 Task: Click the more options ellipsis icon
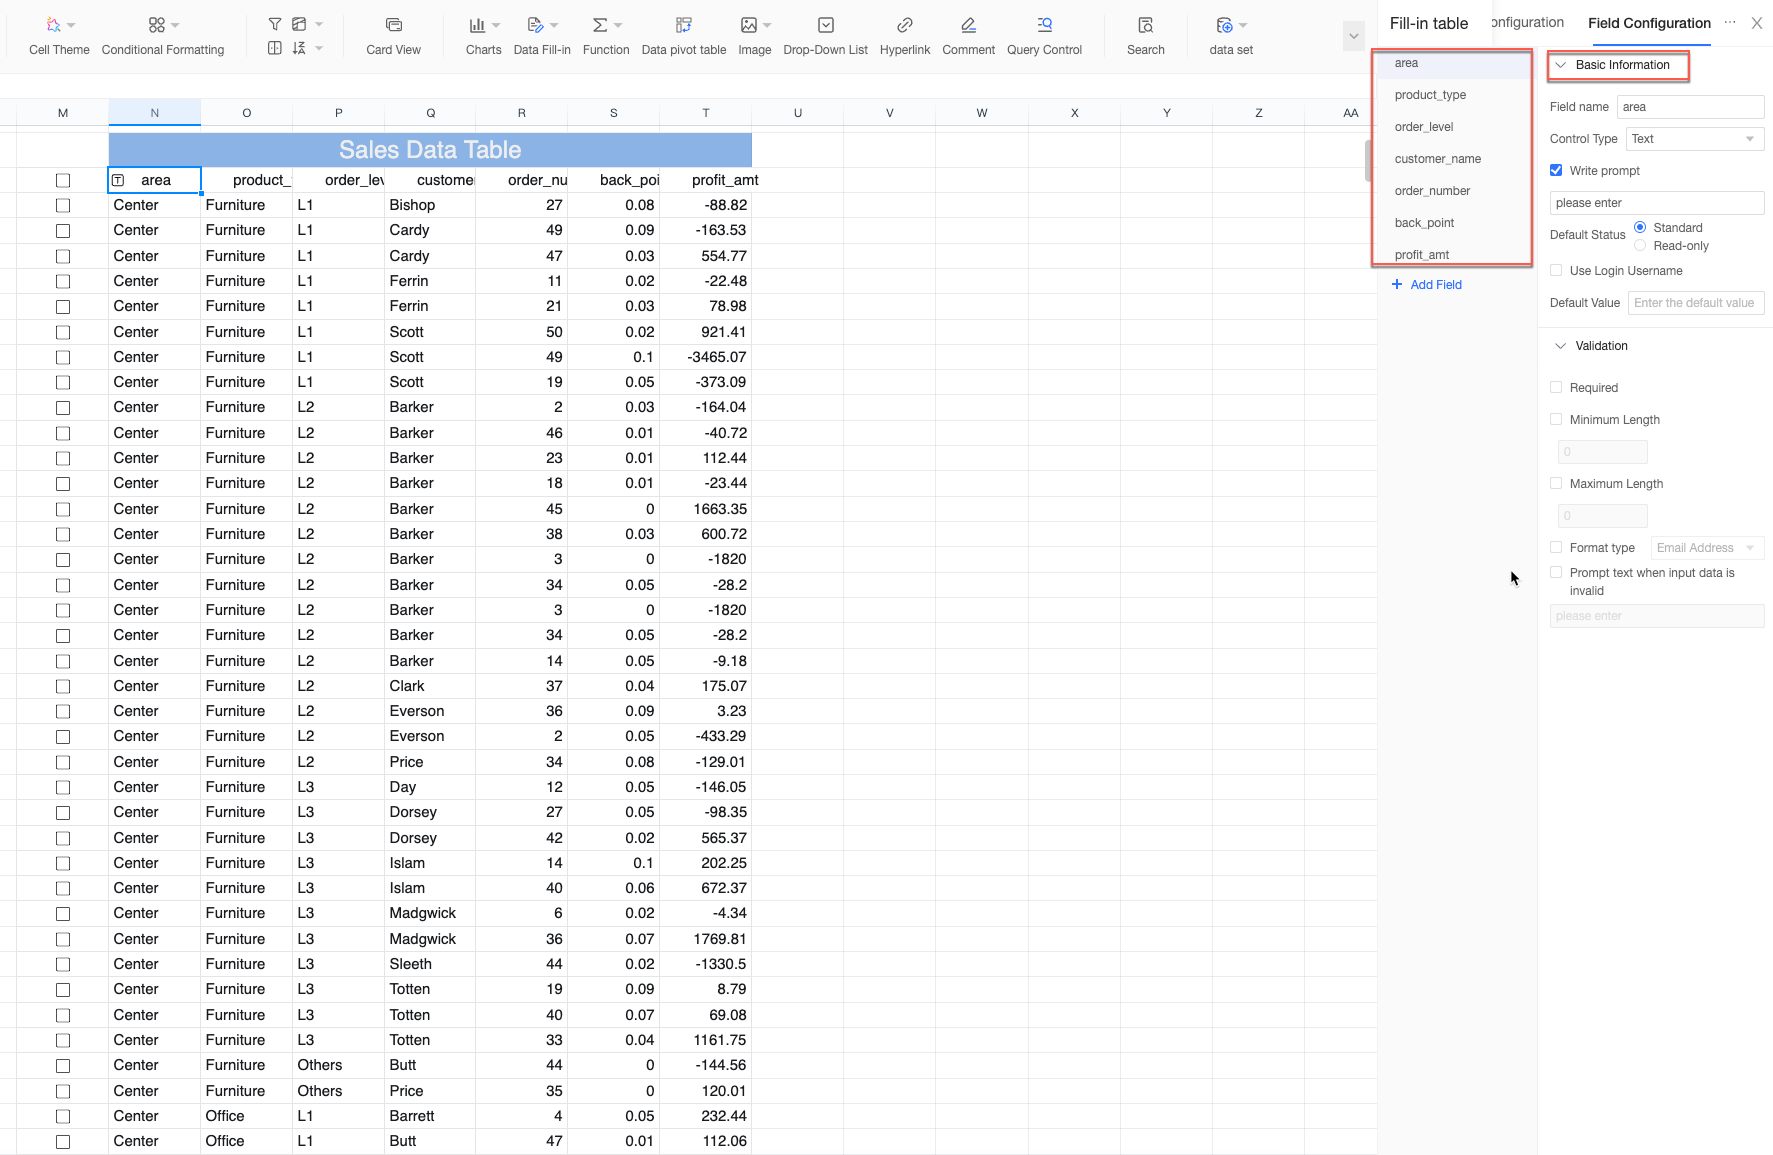[1730, 22]
